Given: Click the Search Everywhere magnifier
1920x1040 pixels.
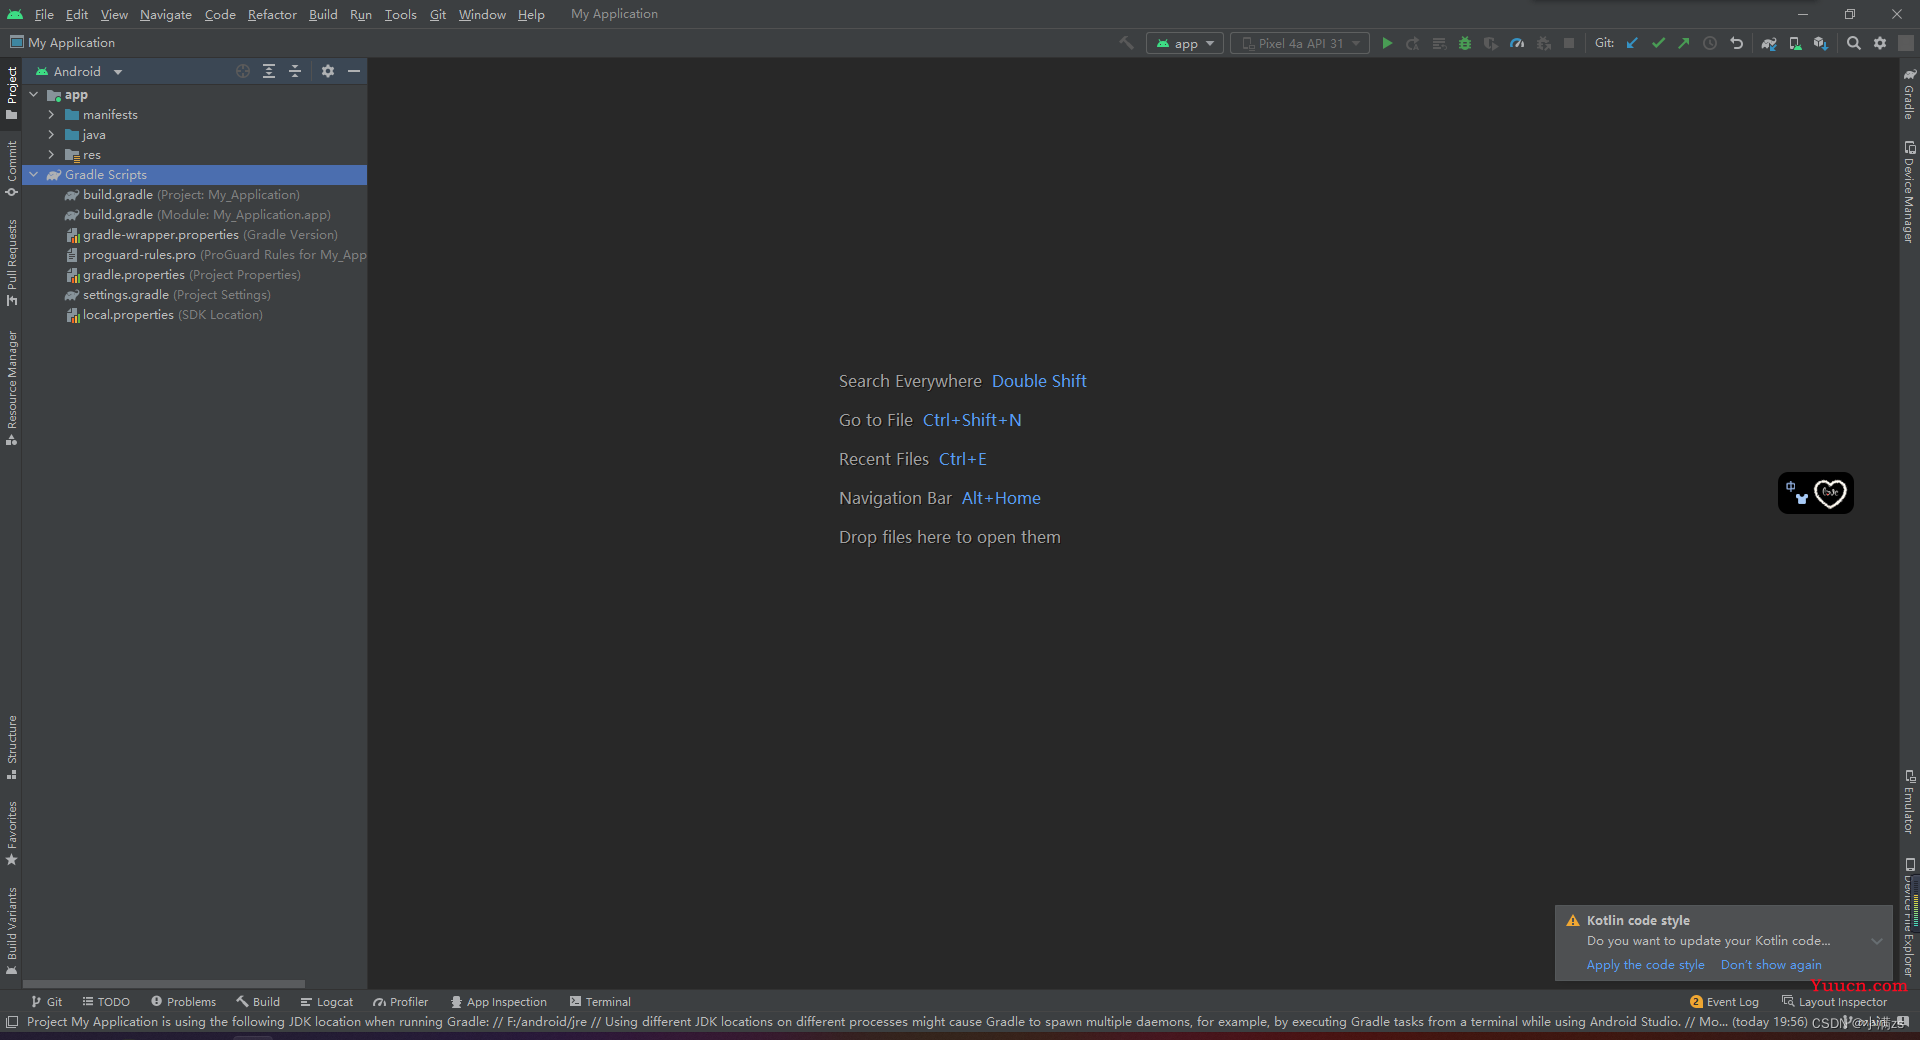Looking at the screenshot, I should (x=1854, y=43).
